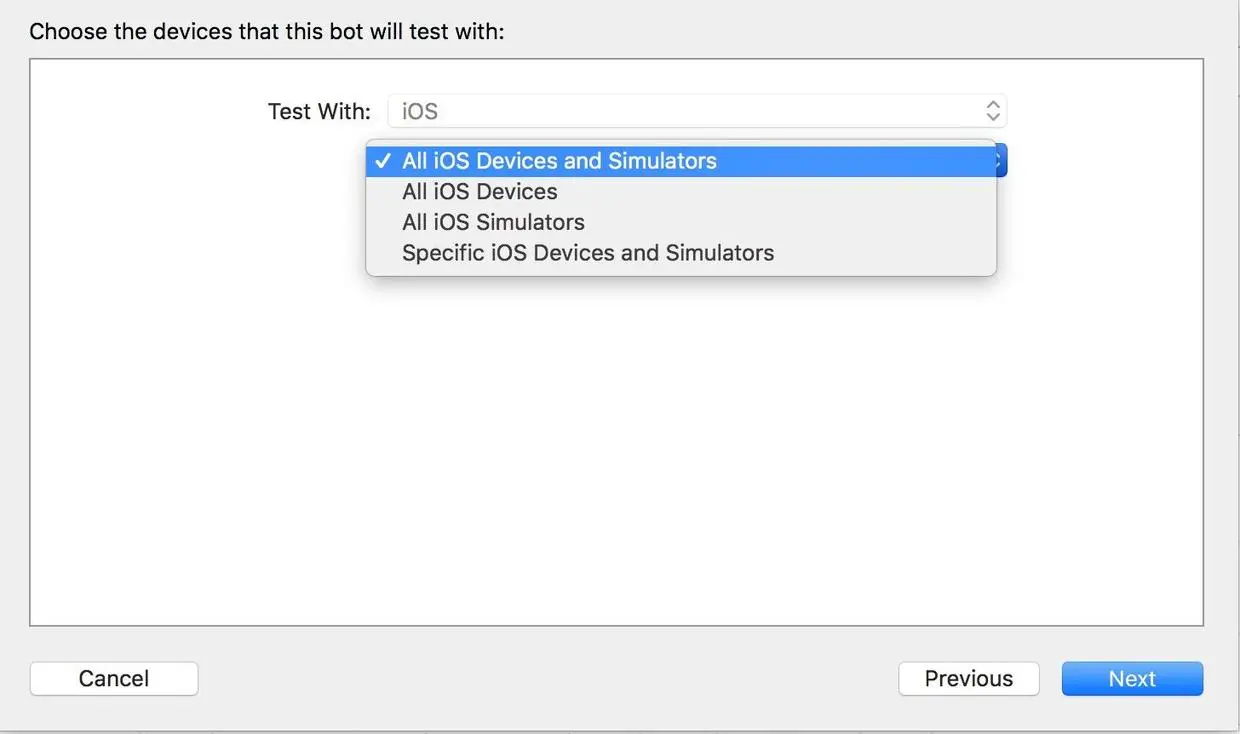Screen dimensions: 1240x734
Task: Open the Test With iOS dropdown
Action: point(697,110)
